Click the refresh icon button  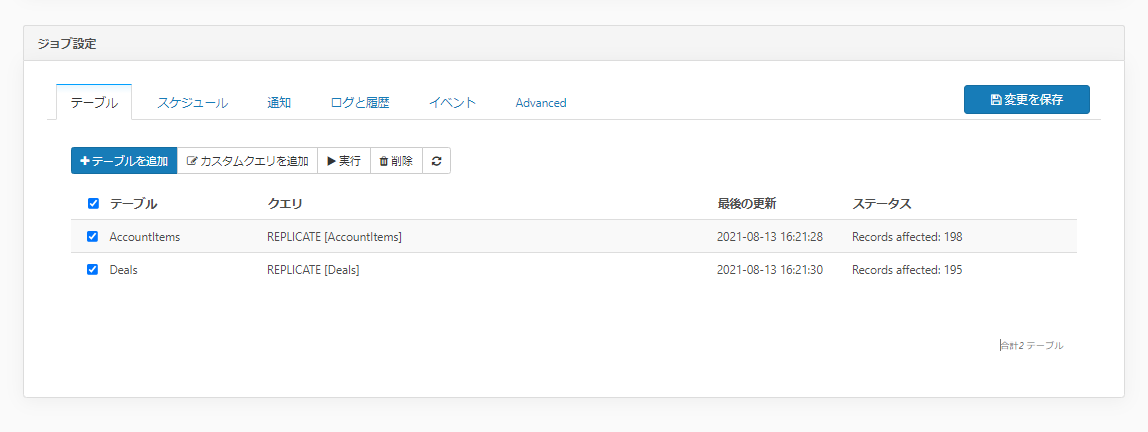click(x=436, y=161)
